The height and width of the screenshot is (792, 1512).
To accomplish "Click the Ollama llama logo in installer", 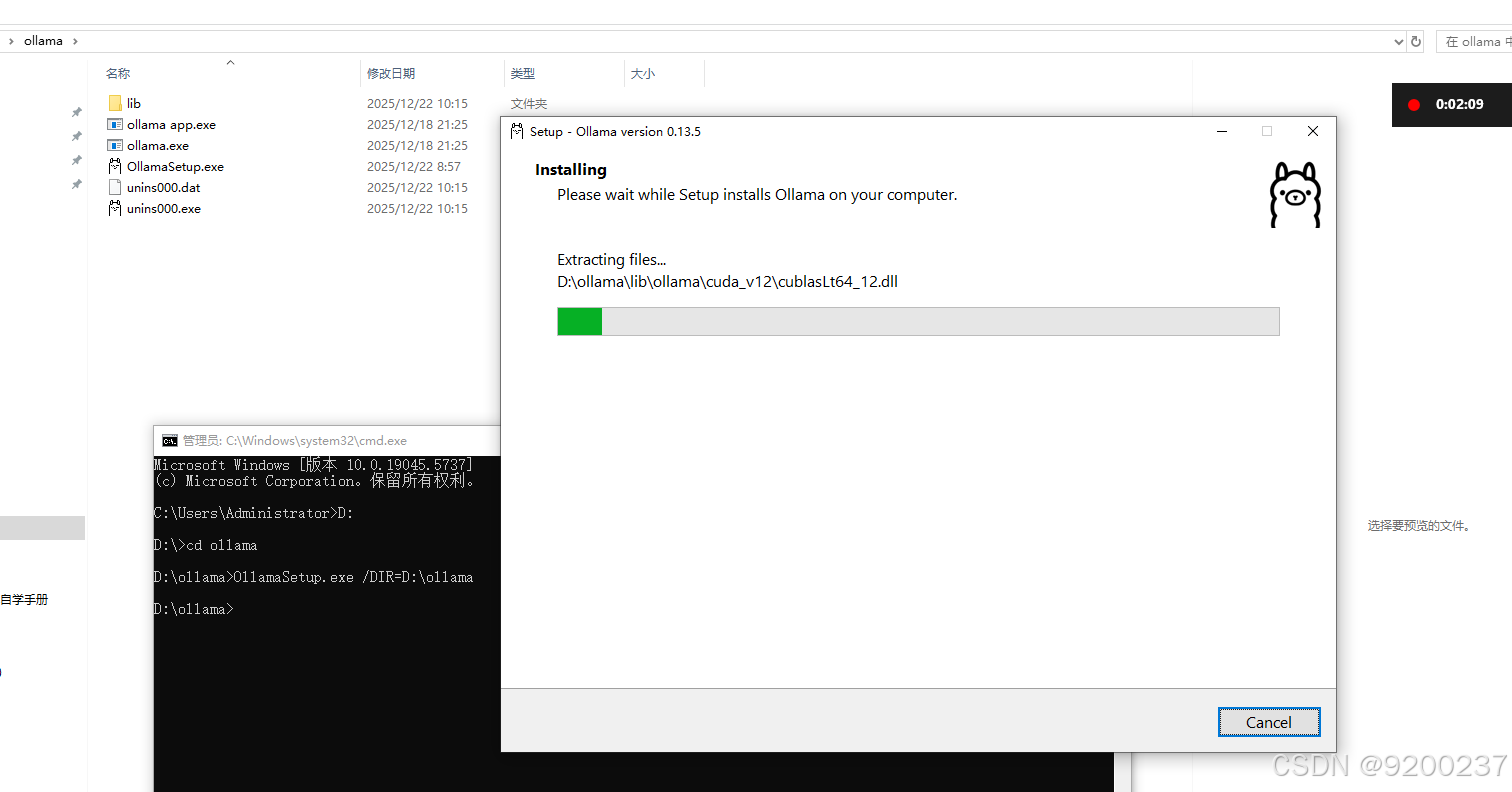I will (x=1295, y=194).
